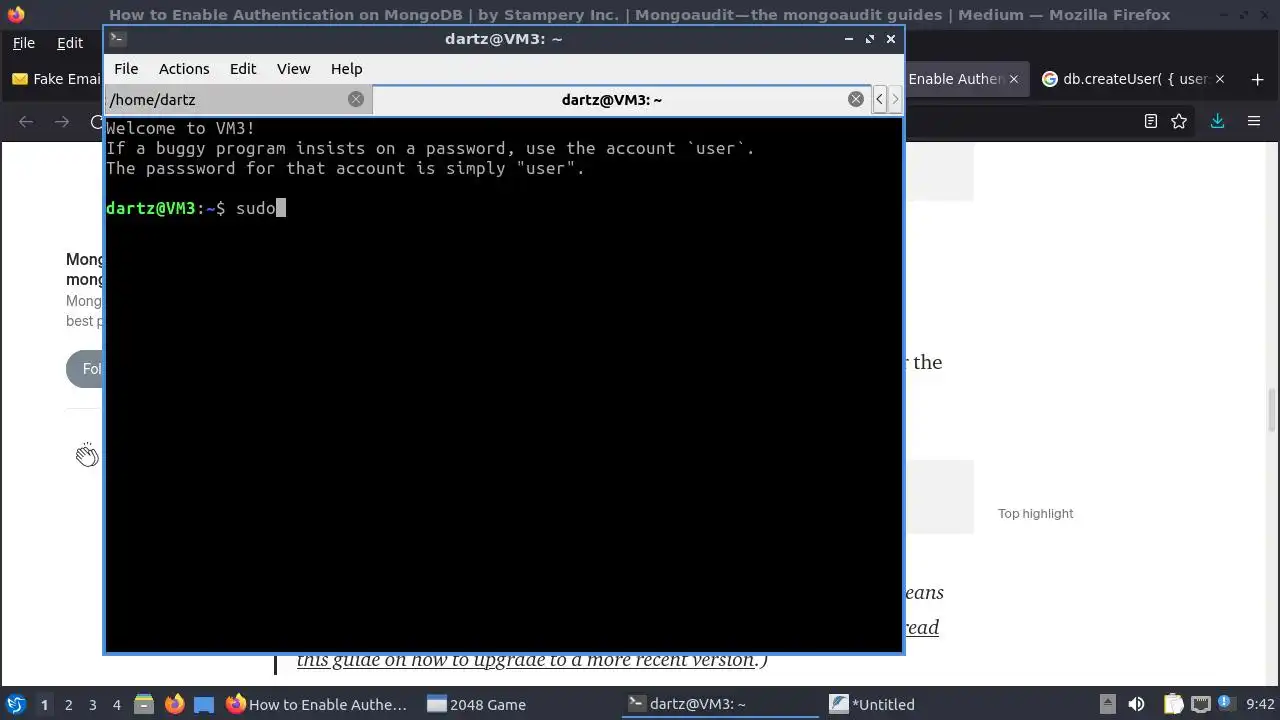Click the update notifier tray icon
The height and width of the screenshot is (720, 1280).
click(x=1225, y=704)
